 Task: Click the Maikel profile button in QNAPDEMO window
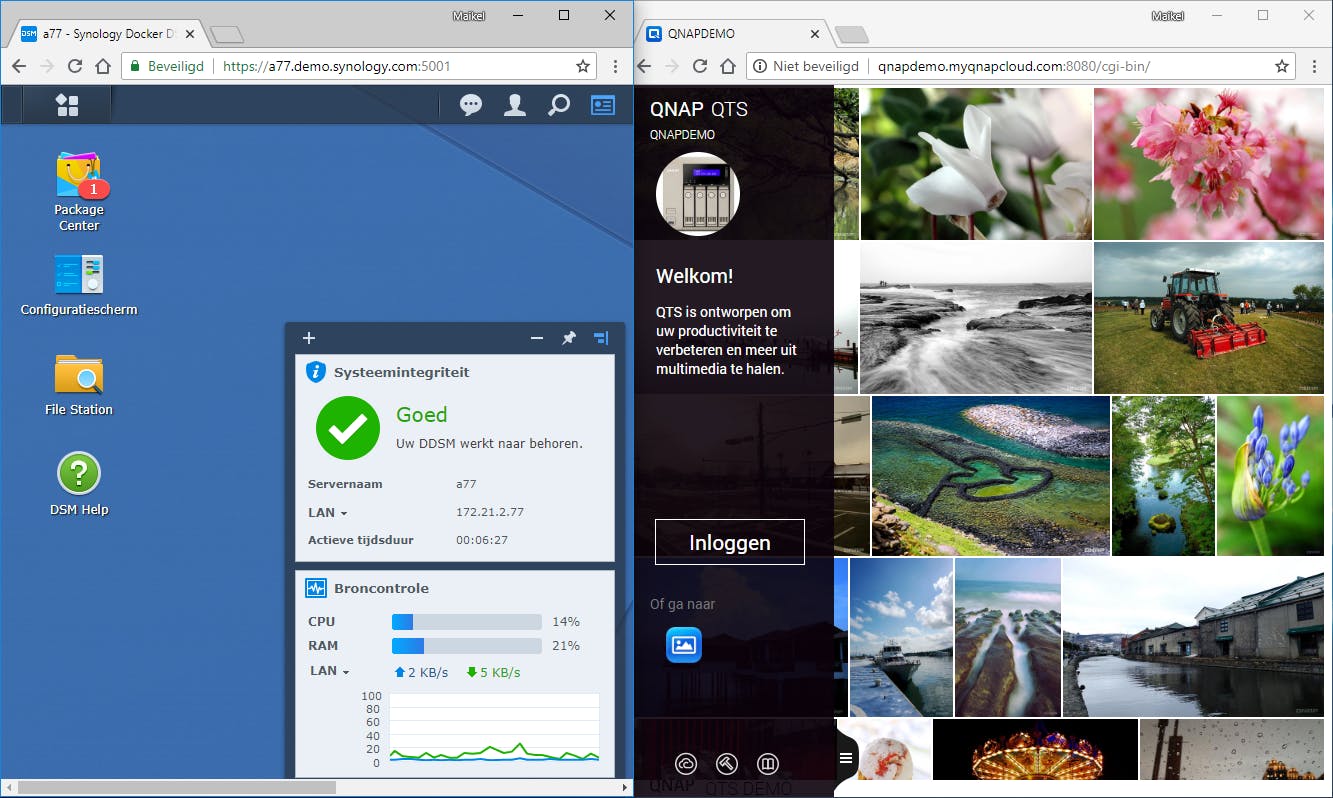(x=1167, y=15)
